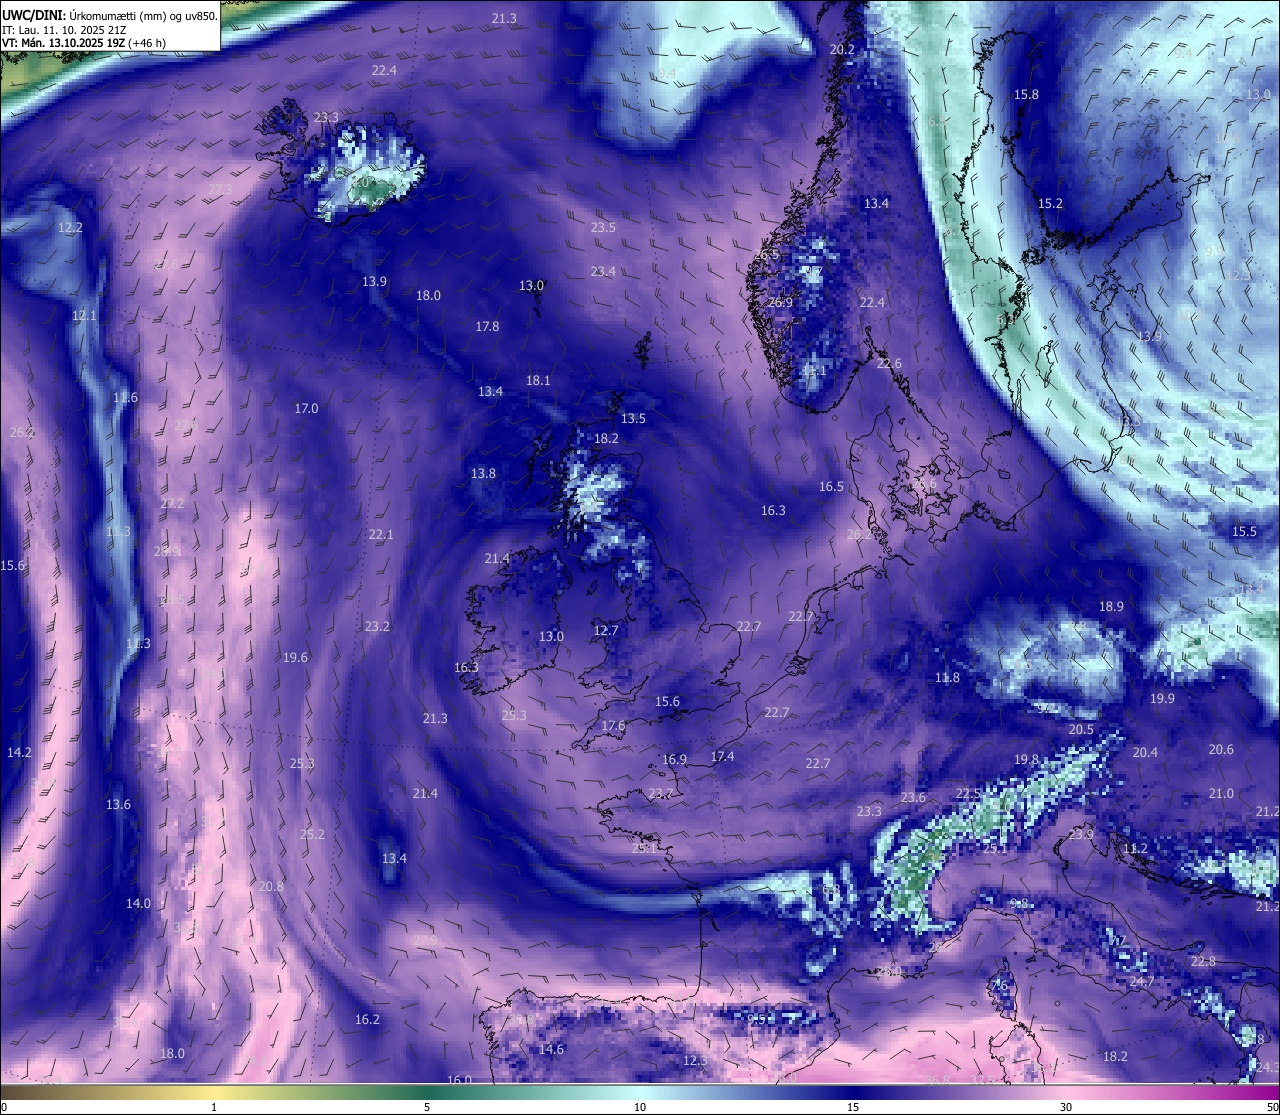Click the 22.8 value over the Balkans
This screenshot has height=1115, width=1280.
pyautogui.click(x=1203, y=962)
